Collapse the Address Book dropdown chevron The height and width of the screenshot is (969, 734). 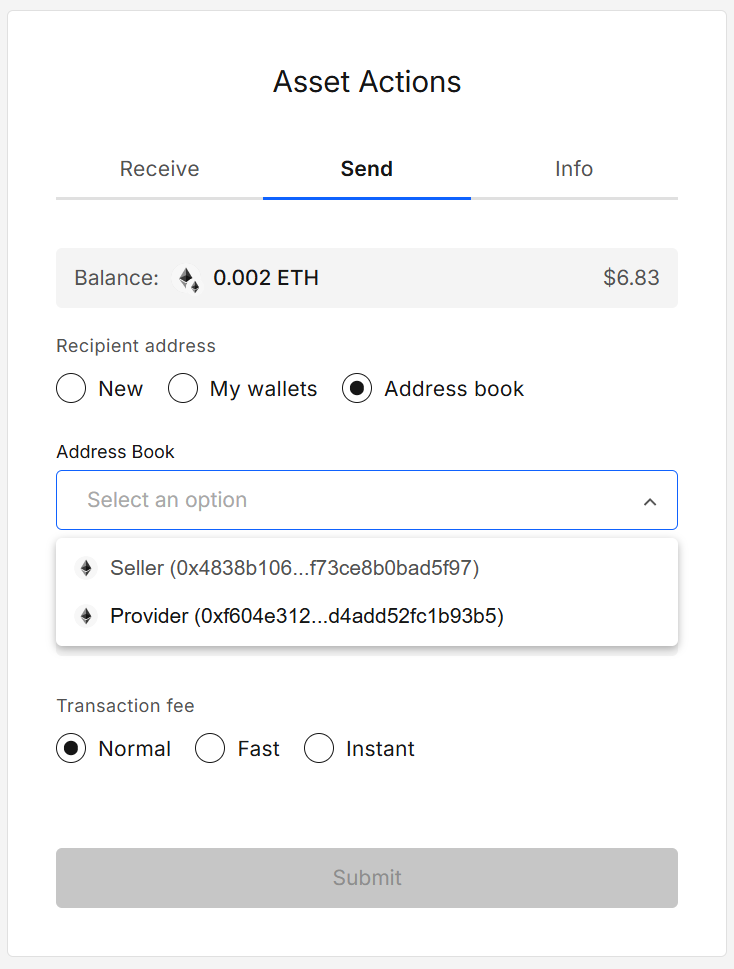pos(650,500)
